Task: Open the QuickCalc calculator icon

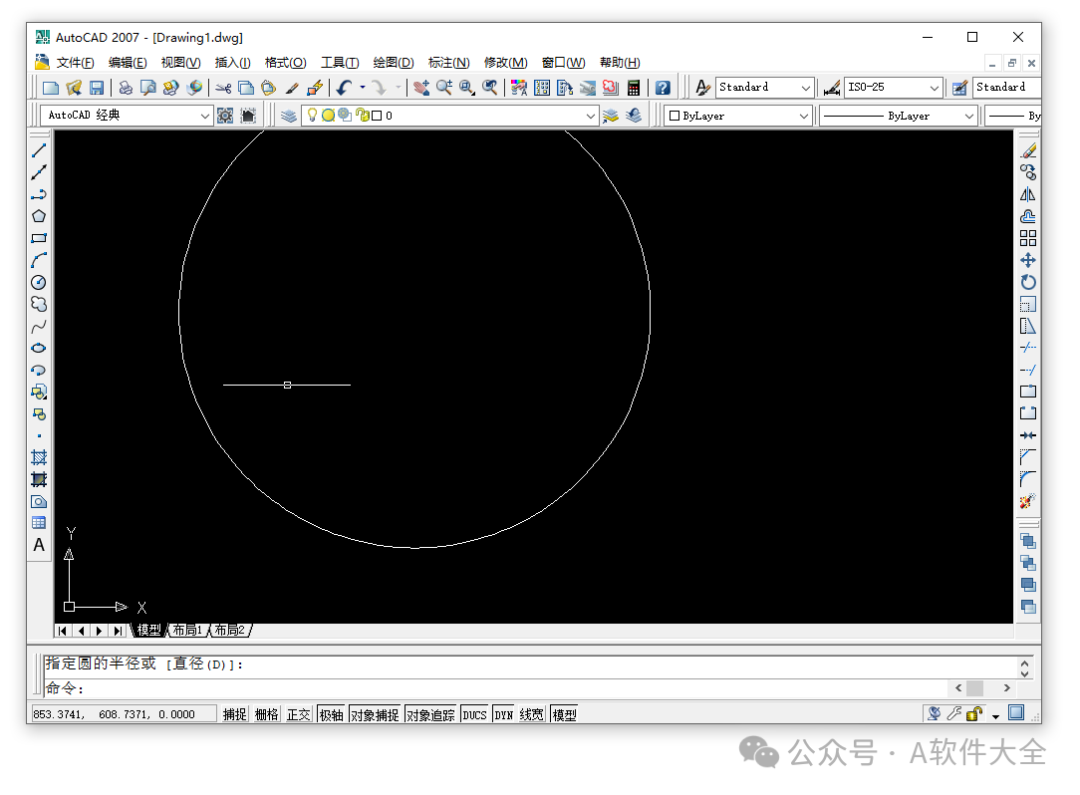Action: (634, 87)
